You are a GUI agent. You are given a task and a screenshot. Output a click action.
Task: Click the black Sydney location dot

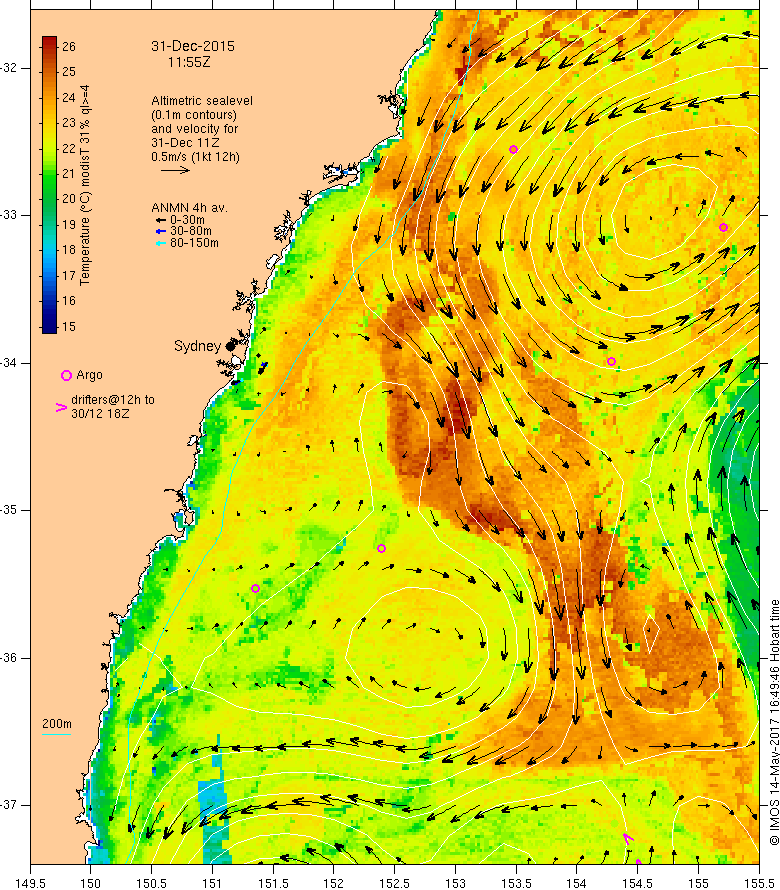230,346
